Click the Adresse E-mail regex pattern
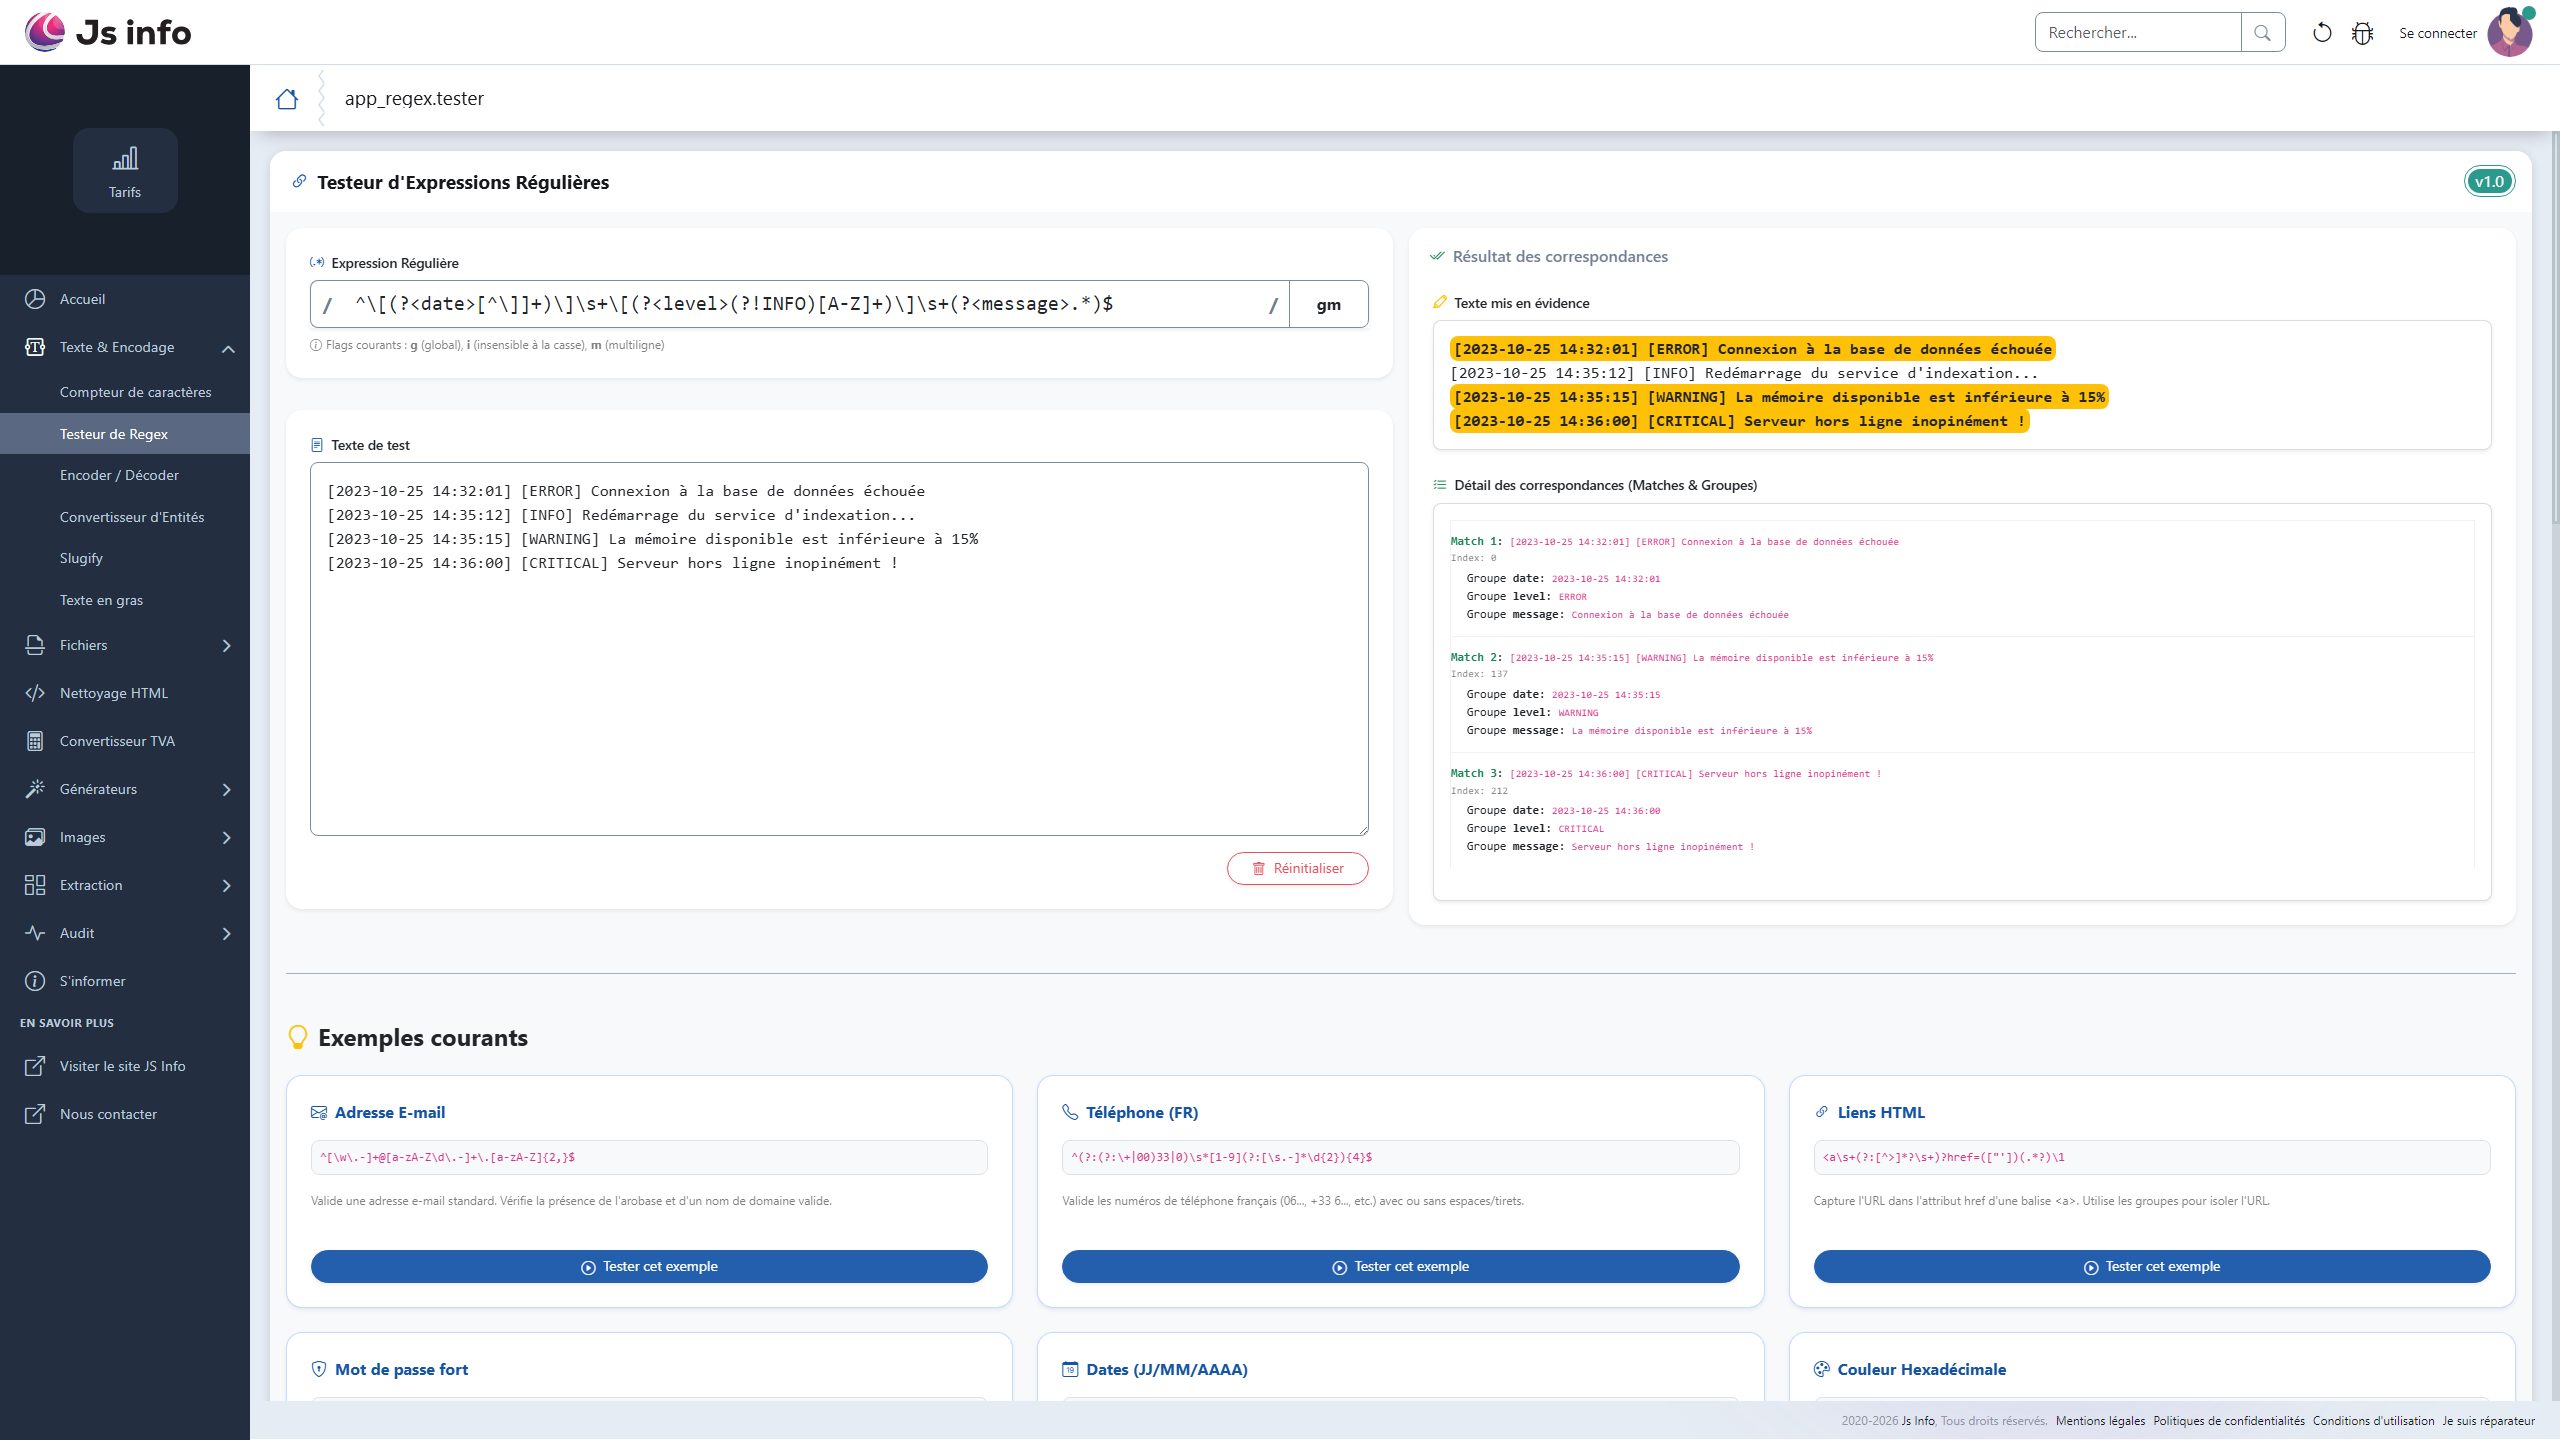Screen dimensions: 2560x1440 tap(649, 1157)
